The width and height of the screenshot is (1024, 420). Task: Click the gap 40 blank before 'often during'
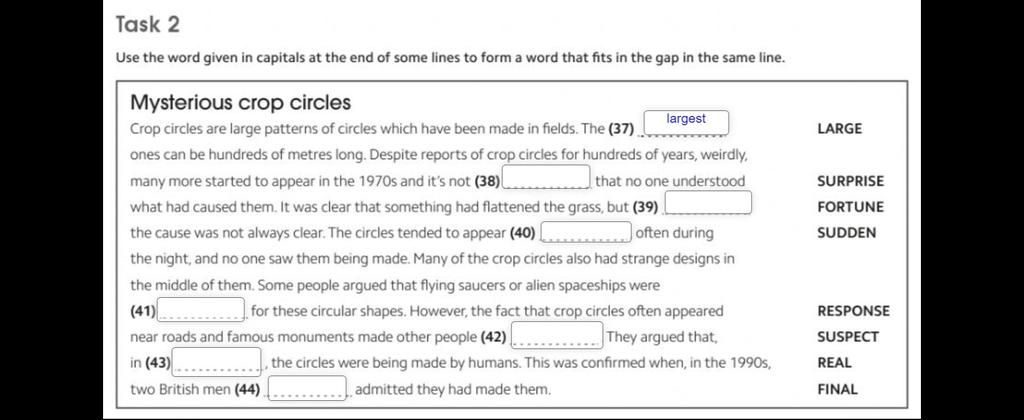(x=586, y=232)
